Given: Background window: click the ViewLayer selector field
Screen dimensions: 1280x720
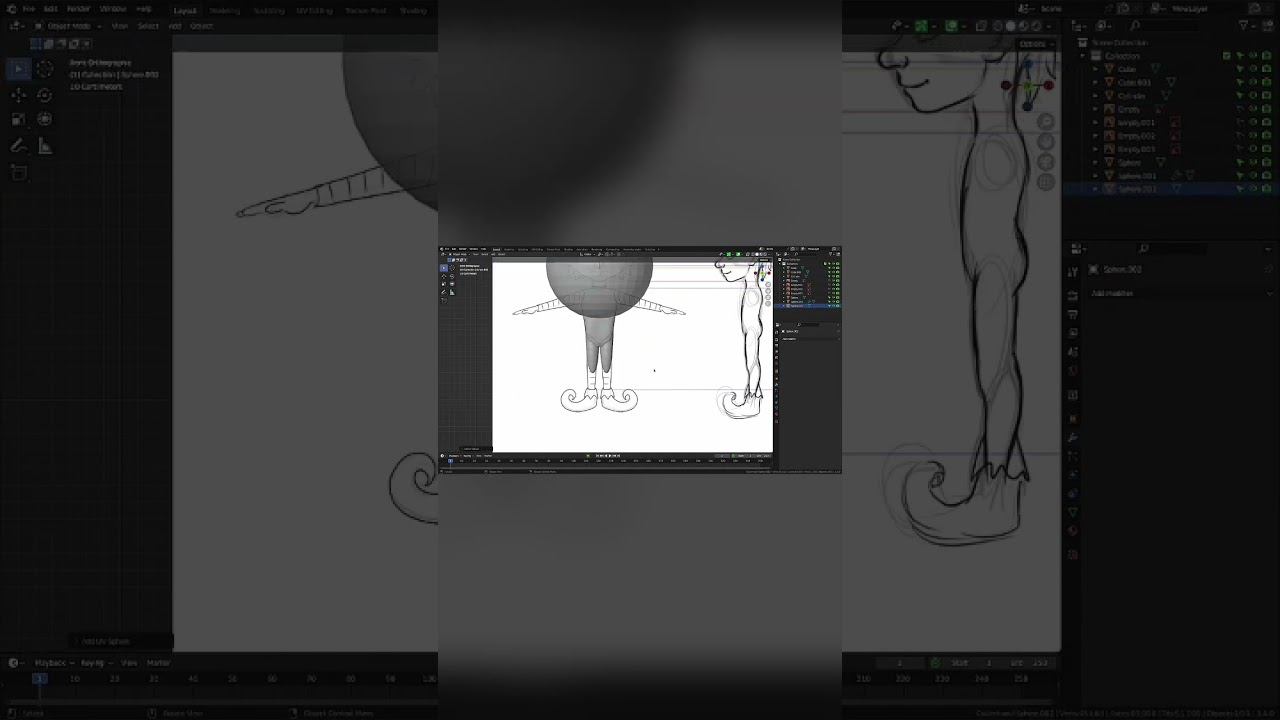Looking at the screenshot, I should click(1207, 9).
